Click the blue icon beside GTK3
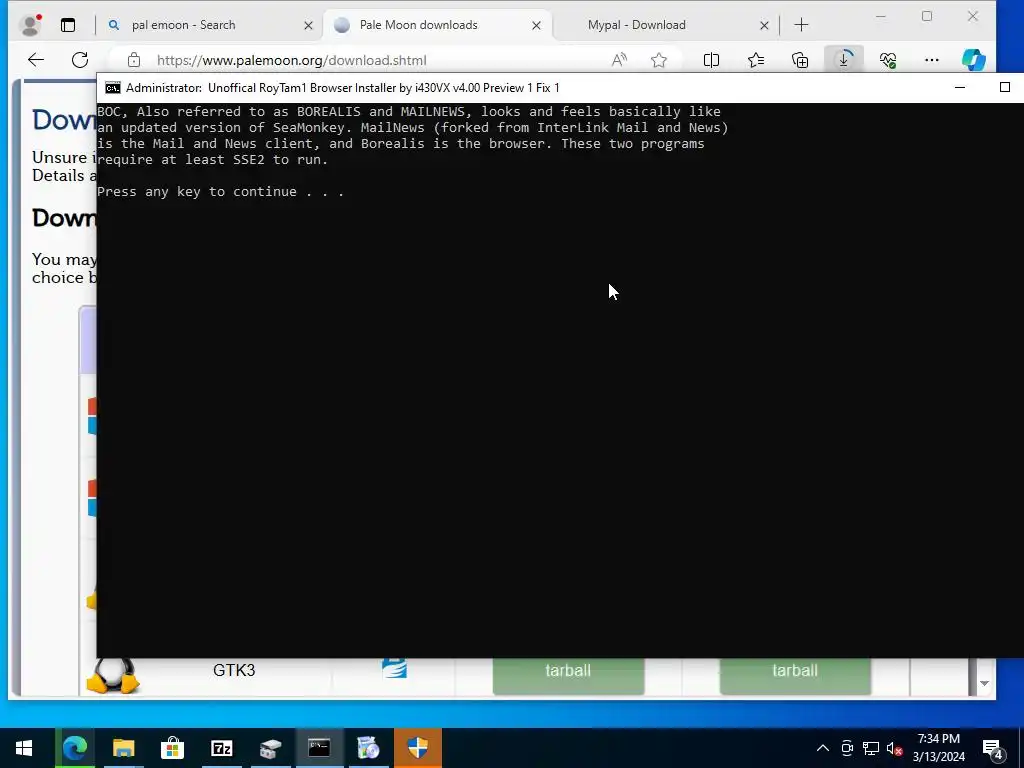The image size is (1024, 768). 394,668
